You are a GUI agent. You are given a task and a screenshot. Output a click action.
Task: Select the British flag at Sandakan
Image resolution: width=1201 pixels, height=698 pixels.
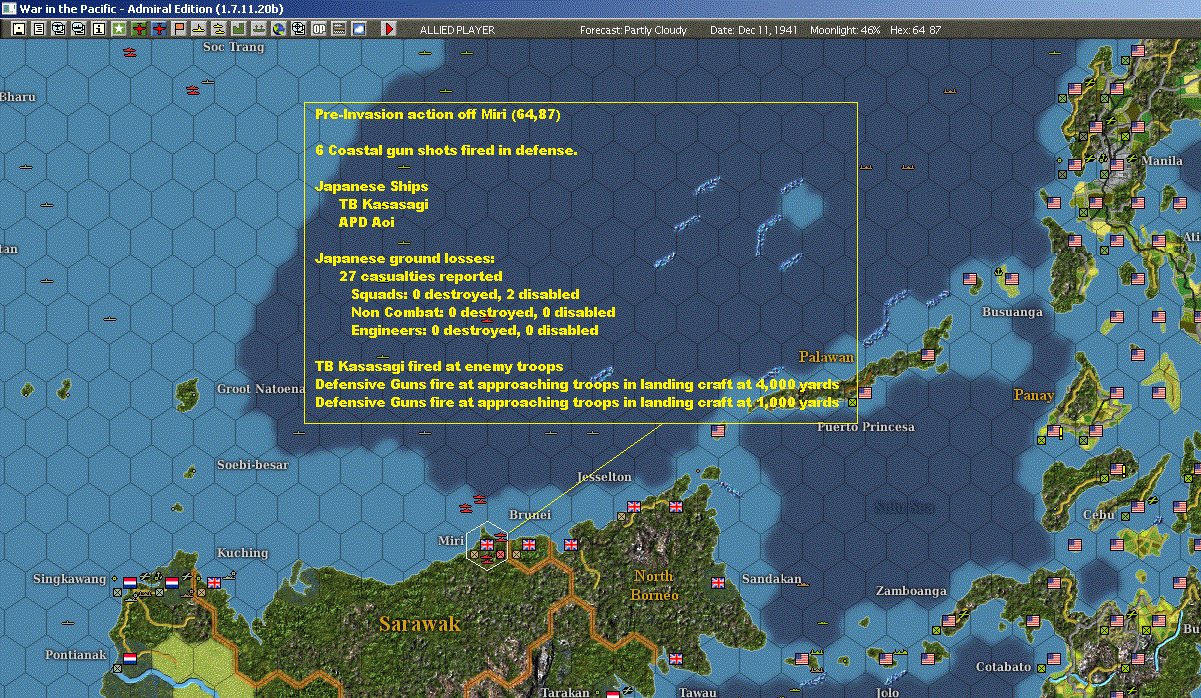click(717, 581)
